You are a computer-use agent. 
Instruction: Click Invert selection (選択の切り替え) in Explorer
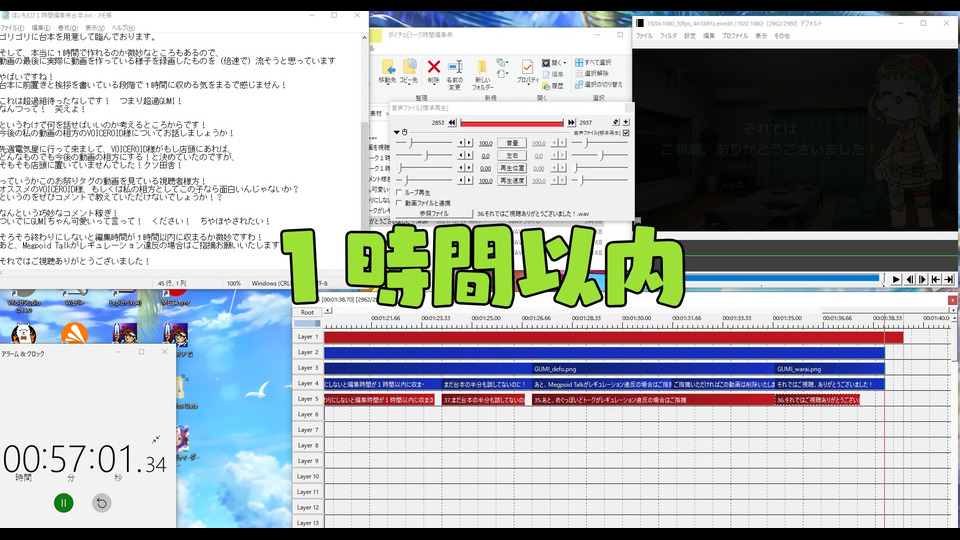(599, 84)
